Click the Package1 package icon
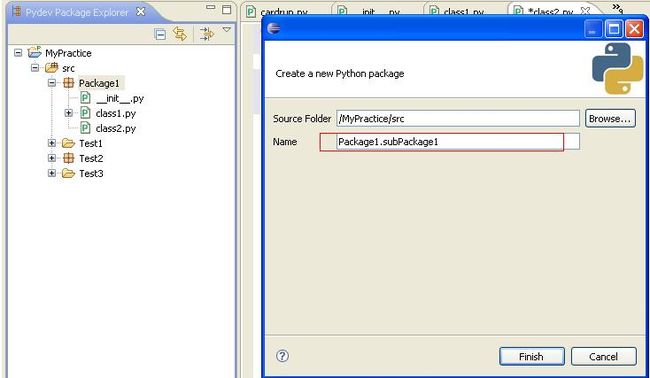Screen dimensions: 650x378 pos(68,83)
